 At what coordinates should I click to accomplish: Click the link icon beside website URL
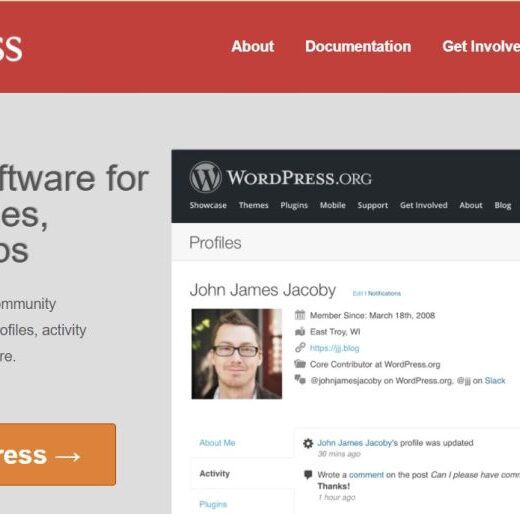point(300,347)
